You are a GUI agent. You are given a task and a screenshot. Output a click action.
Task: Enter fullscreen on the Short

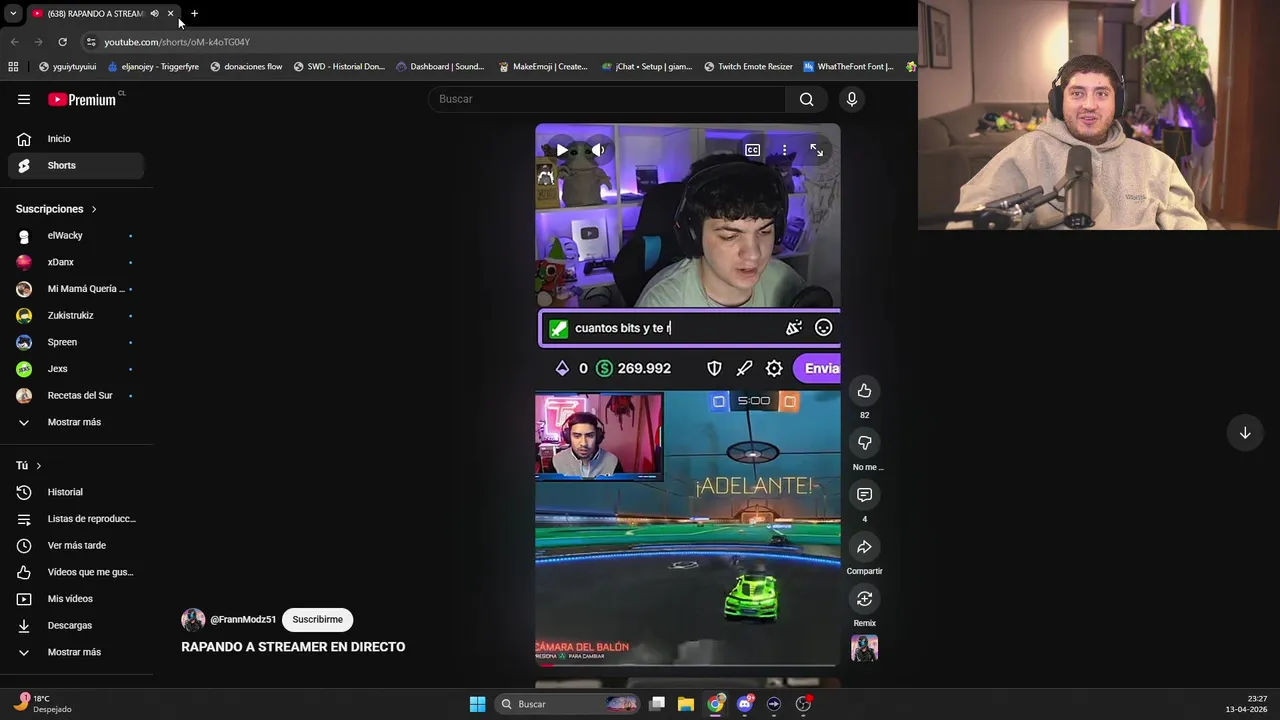pyautogui.click(x=817, y=150)
